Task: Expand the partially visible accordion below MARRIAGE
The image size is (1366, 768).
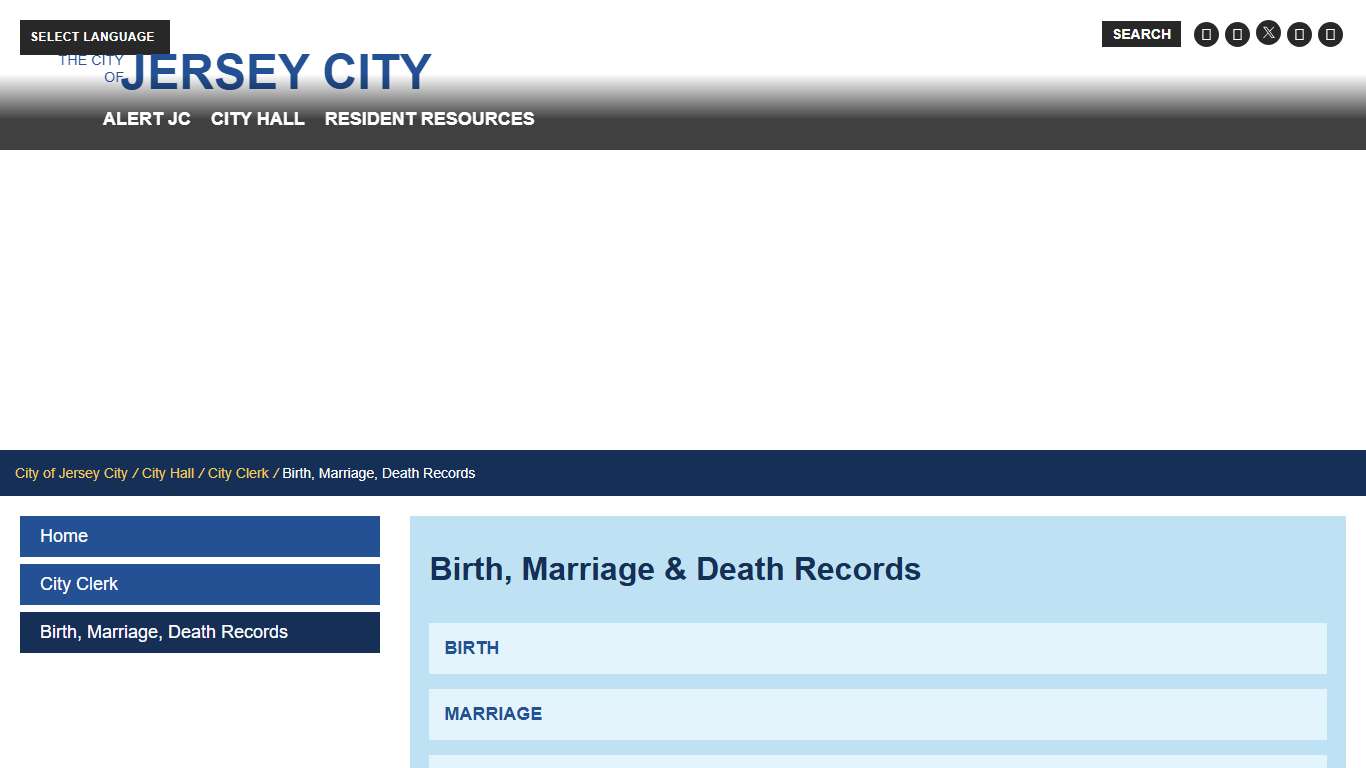Action: pyautogui.click(x=877, y=763)
